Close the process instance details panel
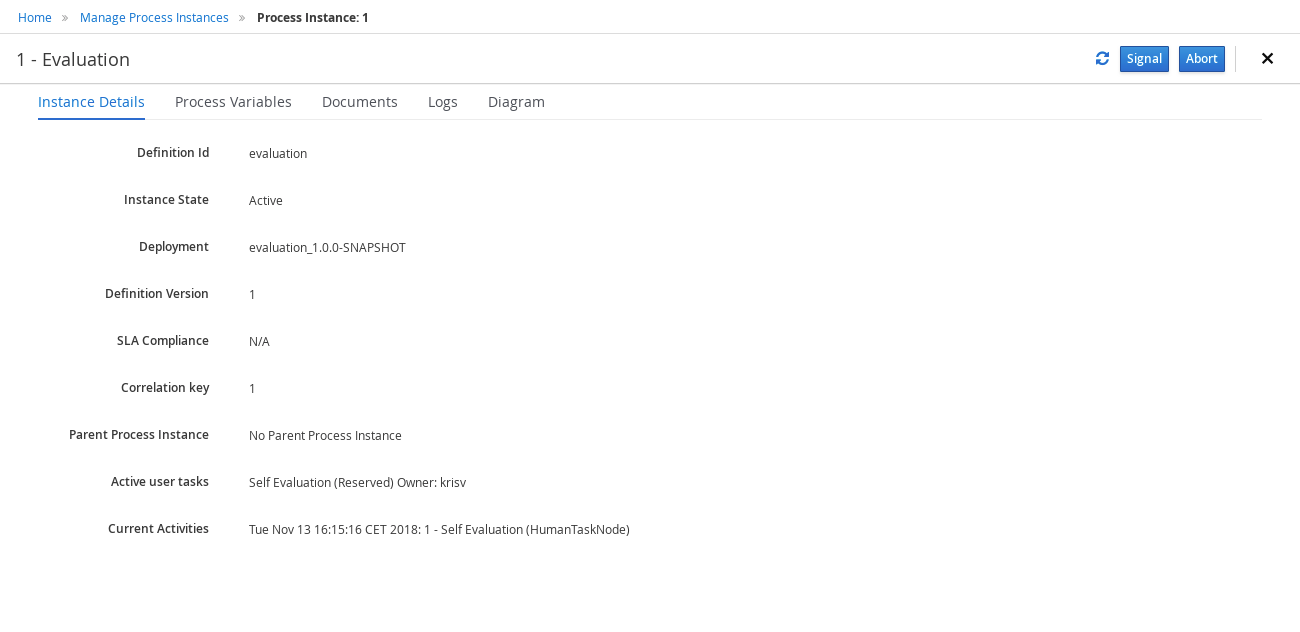1300x632 pixels. click(1267, 59)
